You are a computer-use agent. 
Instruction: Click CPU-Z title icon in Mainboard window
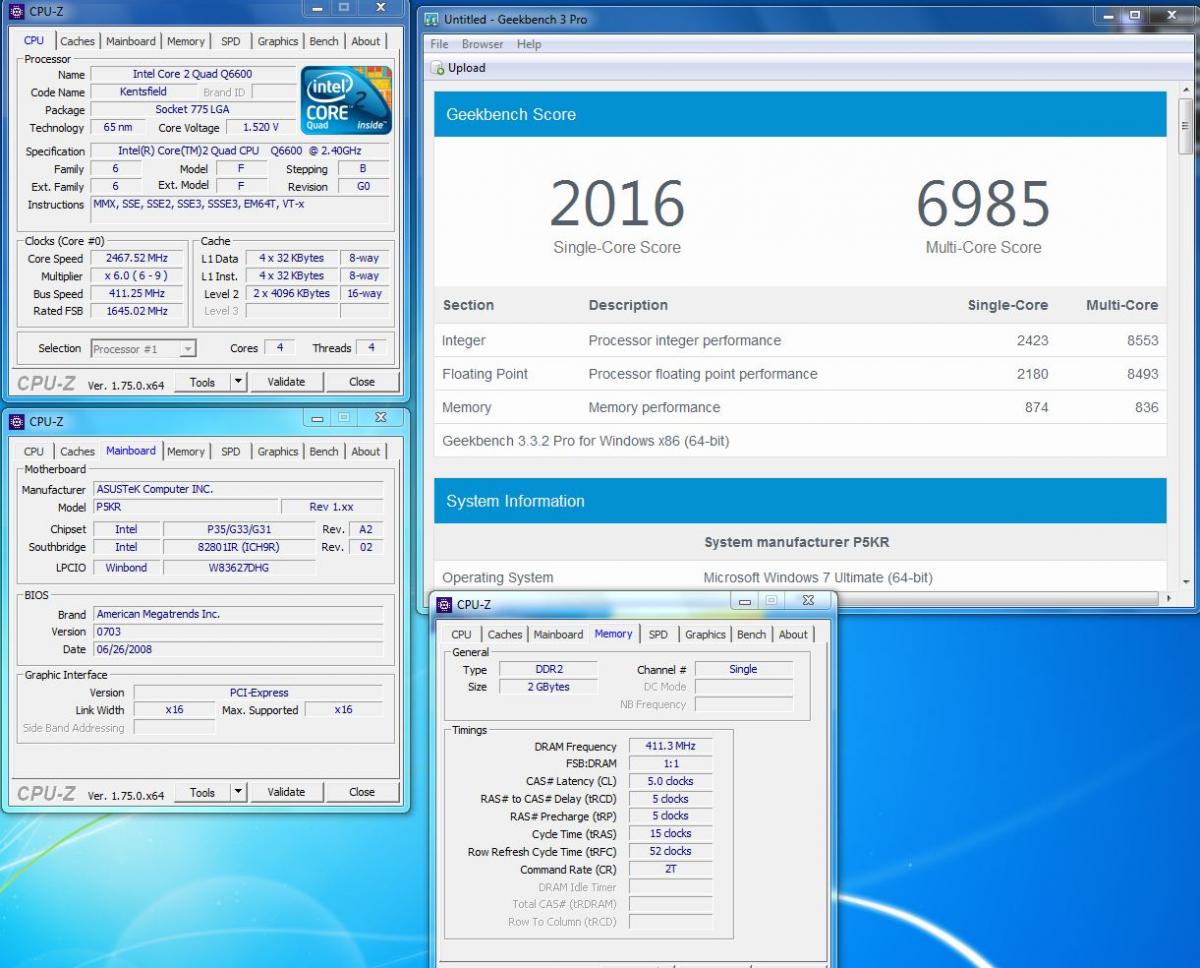pos(16,421)
